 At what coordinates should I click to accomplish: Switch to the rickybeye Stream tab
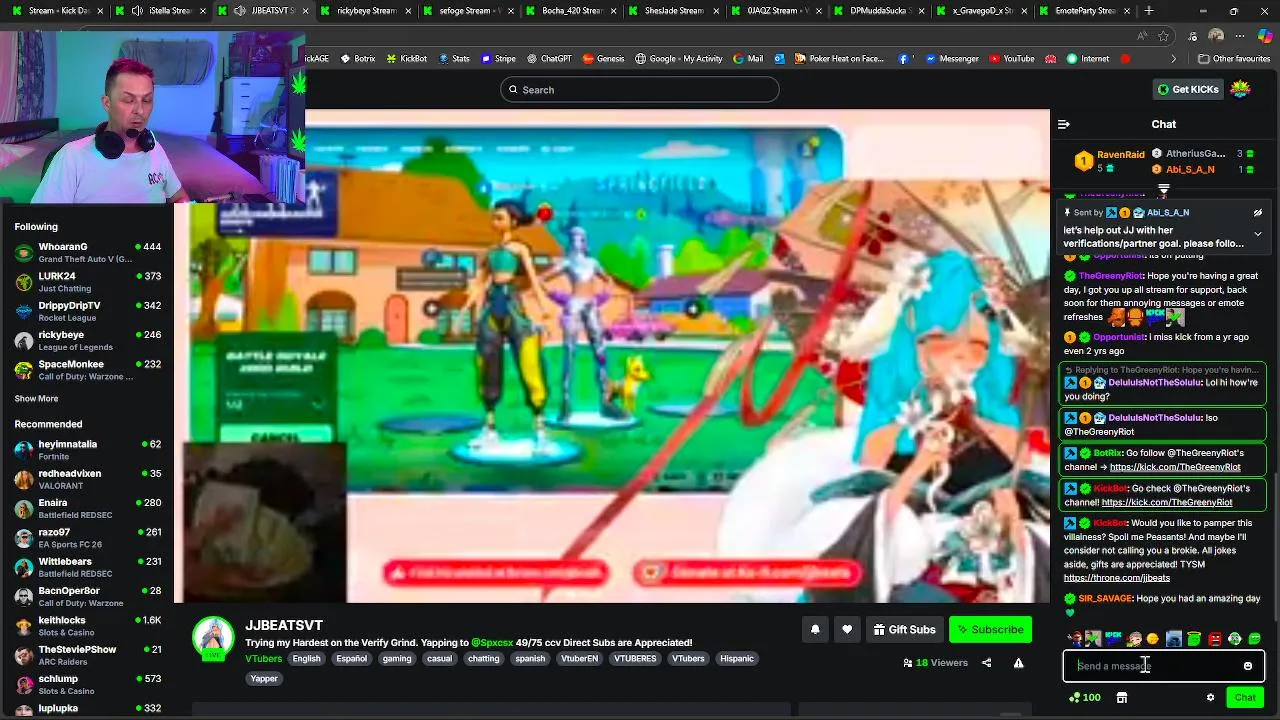(365, 11)
